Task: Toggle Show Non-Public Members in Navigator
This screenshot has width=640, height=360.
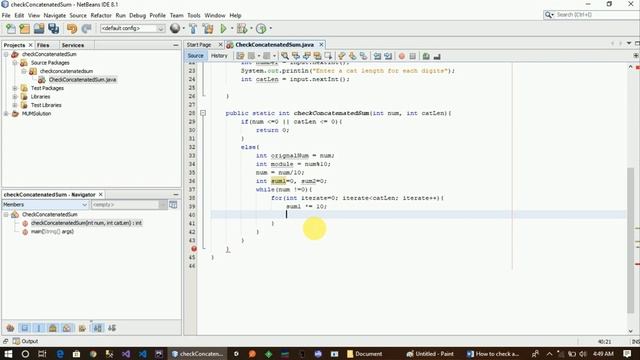Action: (53, 328)
